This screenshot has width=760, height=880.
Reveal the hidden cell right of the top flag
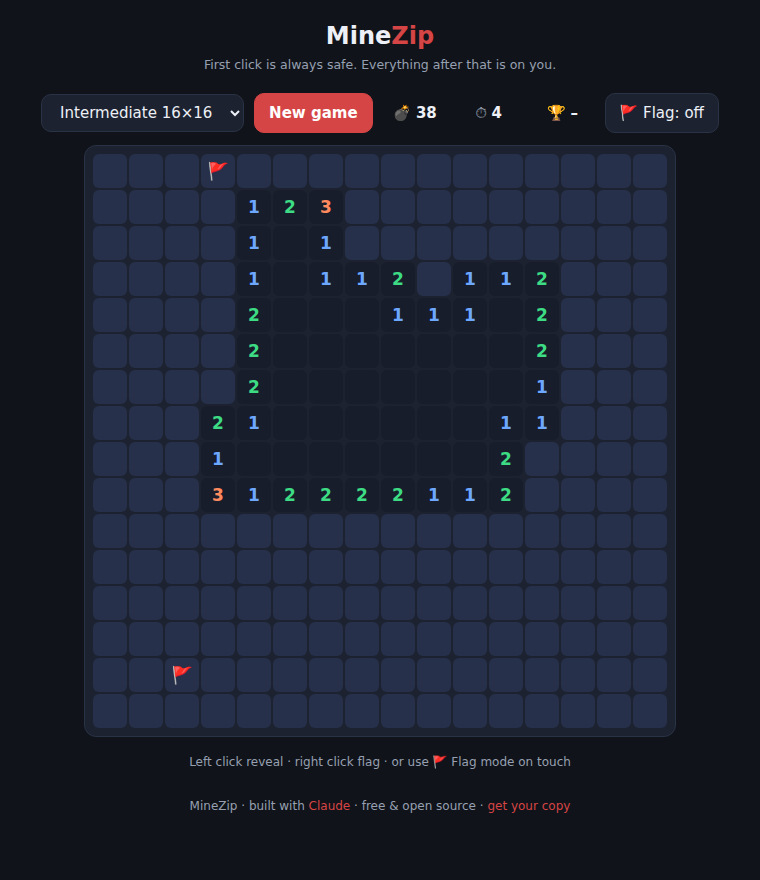pyautogui.click(x=254, y=171)
